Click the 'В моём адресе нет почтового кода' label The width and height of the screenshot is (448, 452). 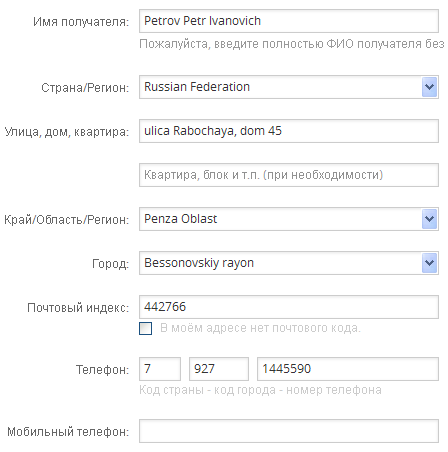(x=260, y=328)
